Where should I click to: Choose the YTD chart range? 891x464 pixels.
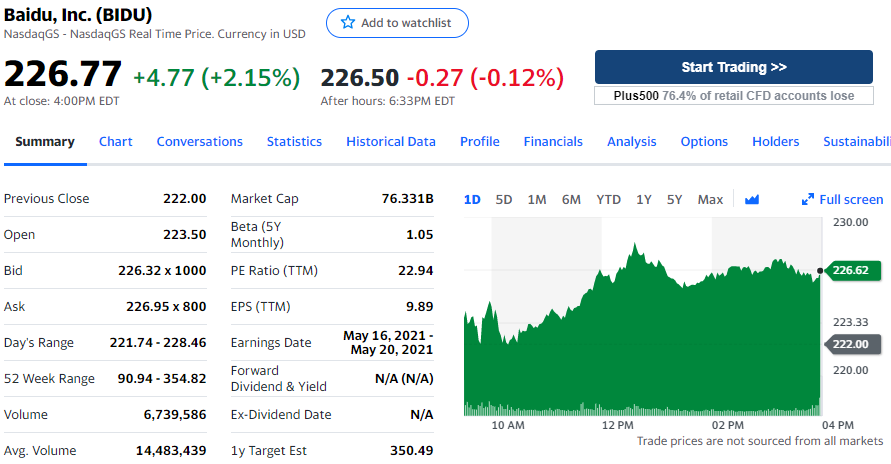point(608,200)
